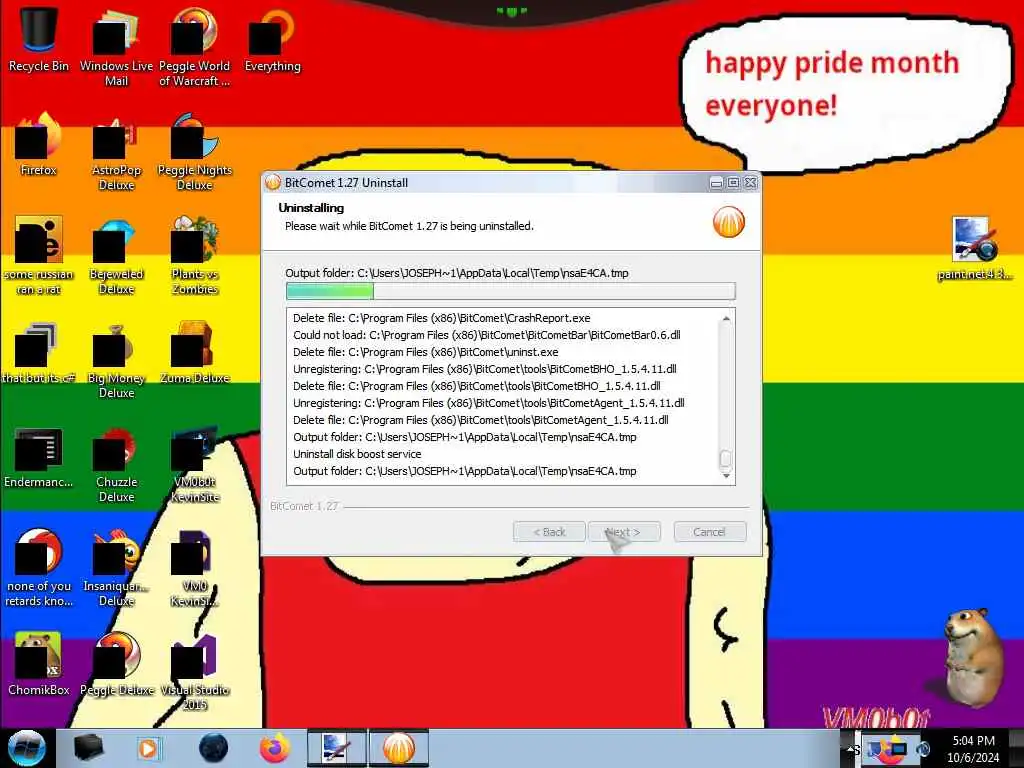Image resolution: width=1024 pixels, height=768 pixels.
Task: Select Zuma Deluxe desktop icon
Action: pos(194,353)
